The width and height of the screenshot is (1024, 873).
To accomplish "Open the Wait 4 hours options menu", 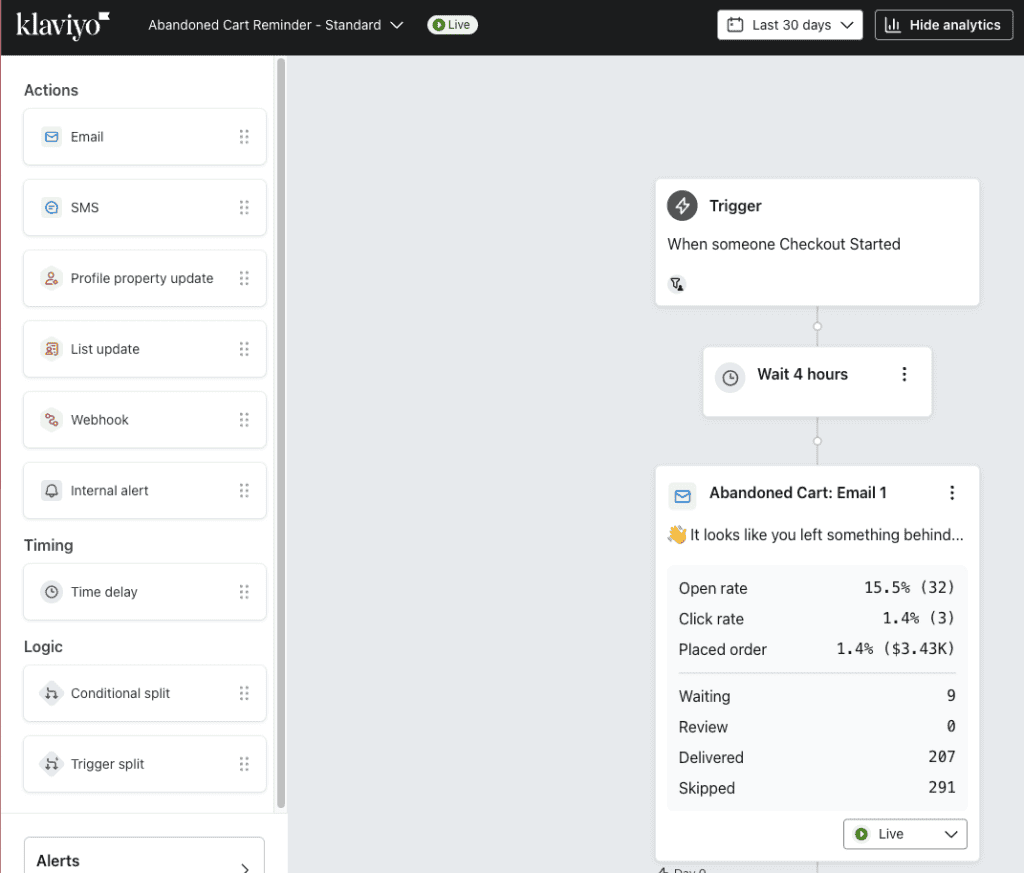I will click(x=904, y=374).
